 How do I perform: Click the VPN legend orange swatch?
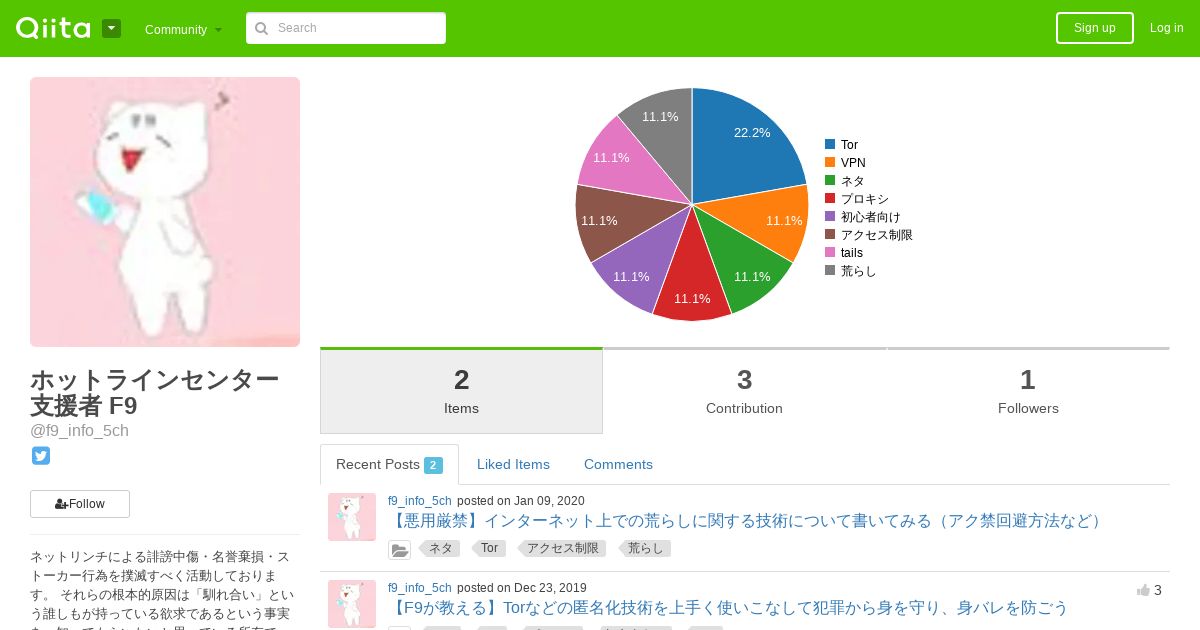830,162
